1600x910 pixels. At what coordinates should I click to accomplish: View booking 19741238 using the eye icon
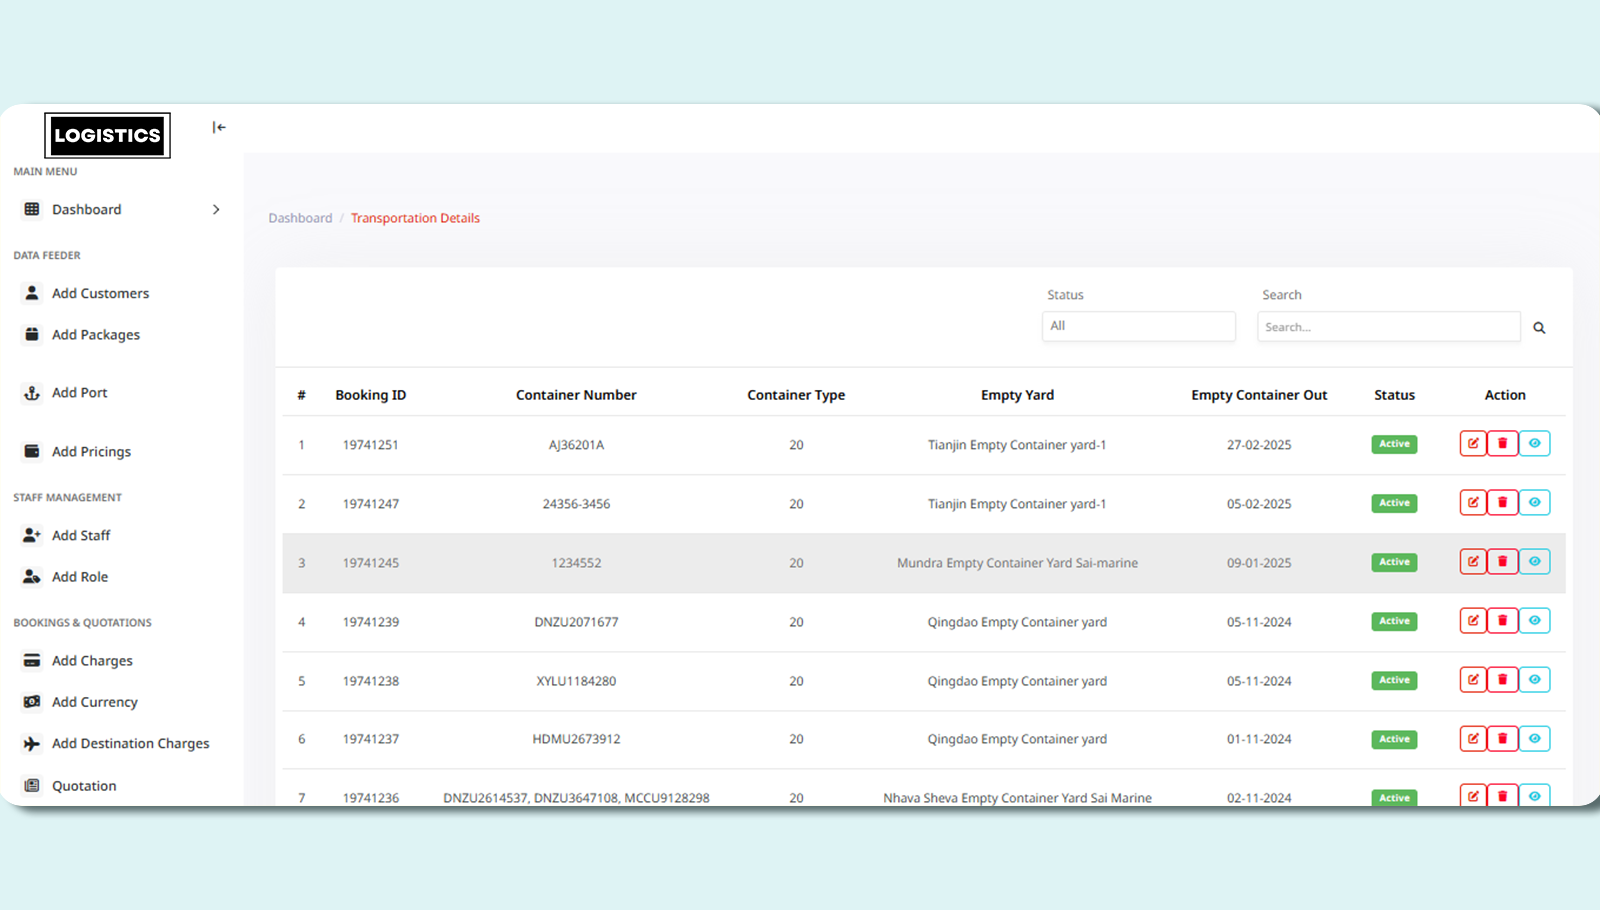pyautogui.click(x=1534, y=680)
